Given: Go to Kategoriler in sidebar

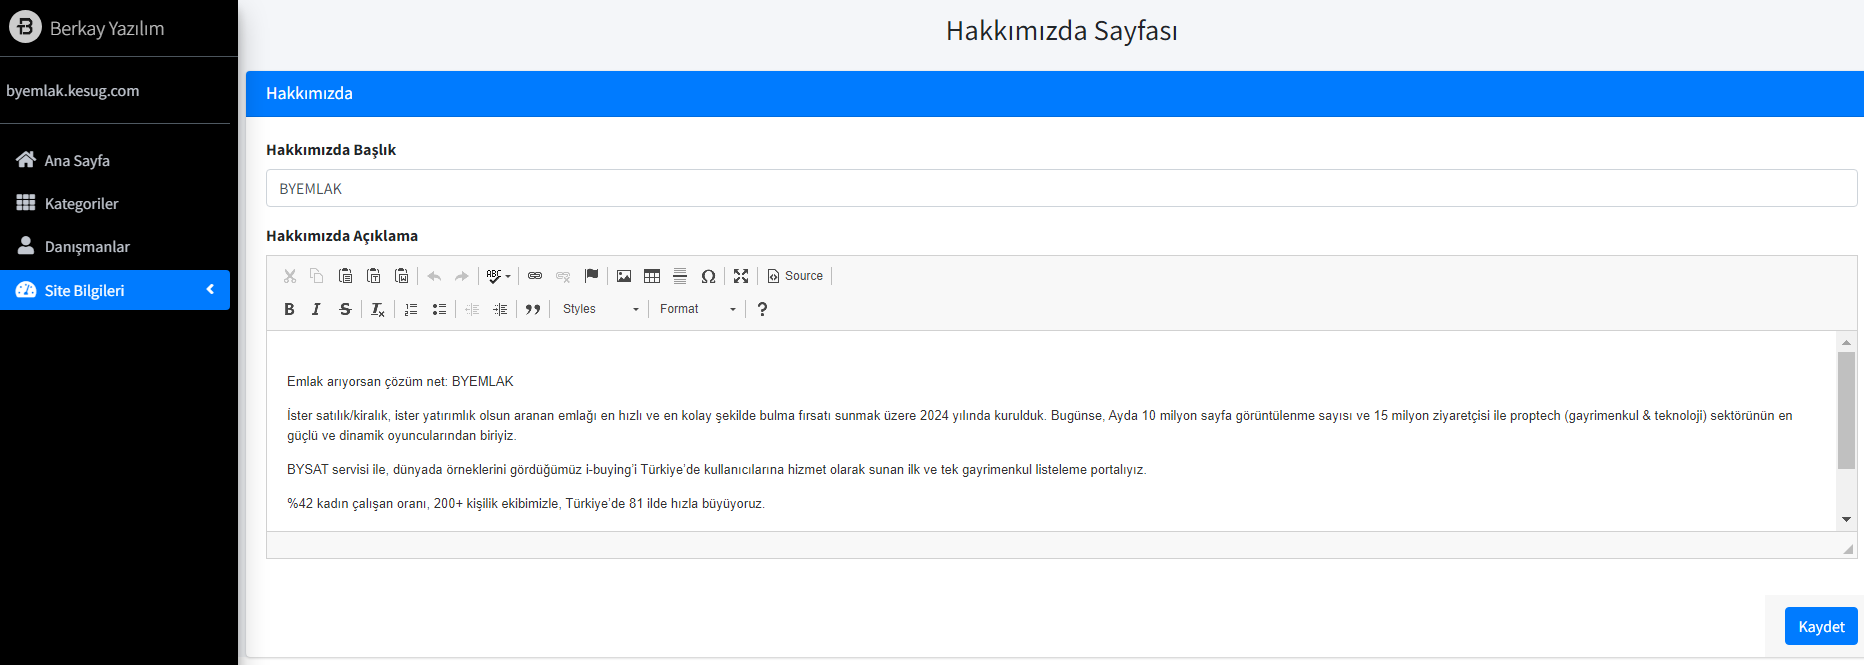Looking at the screenshot, I should (x=81, y=204).
